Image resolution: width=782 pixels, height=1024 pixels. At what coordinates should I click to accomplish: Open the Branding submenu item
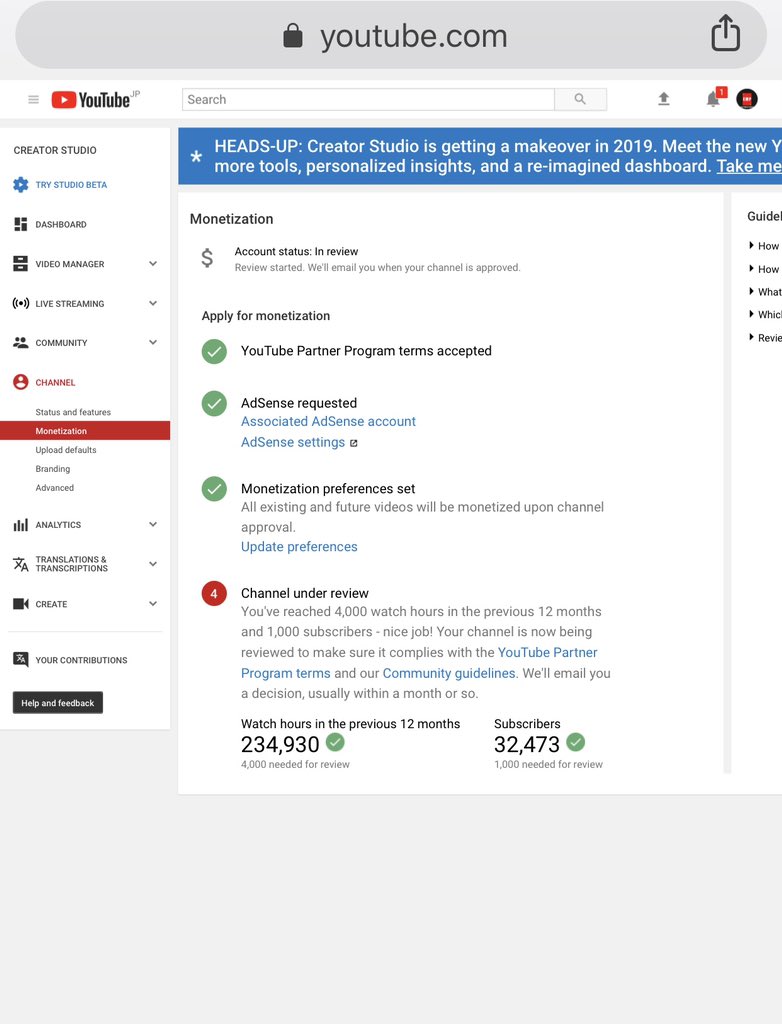click(x=53, y=469)
